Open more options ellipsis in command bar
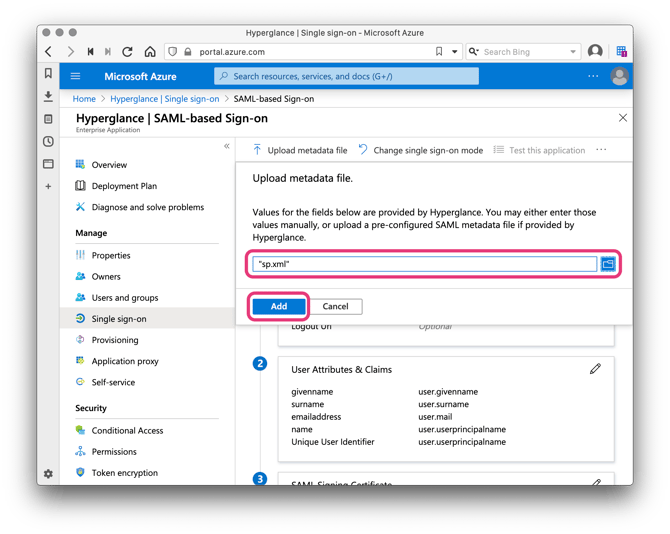670x534 pixels. coord(601,150)
